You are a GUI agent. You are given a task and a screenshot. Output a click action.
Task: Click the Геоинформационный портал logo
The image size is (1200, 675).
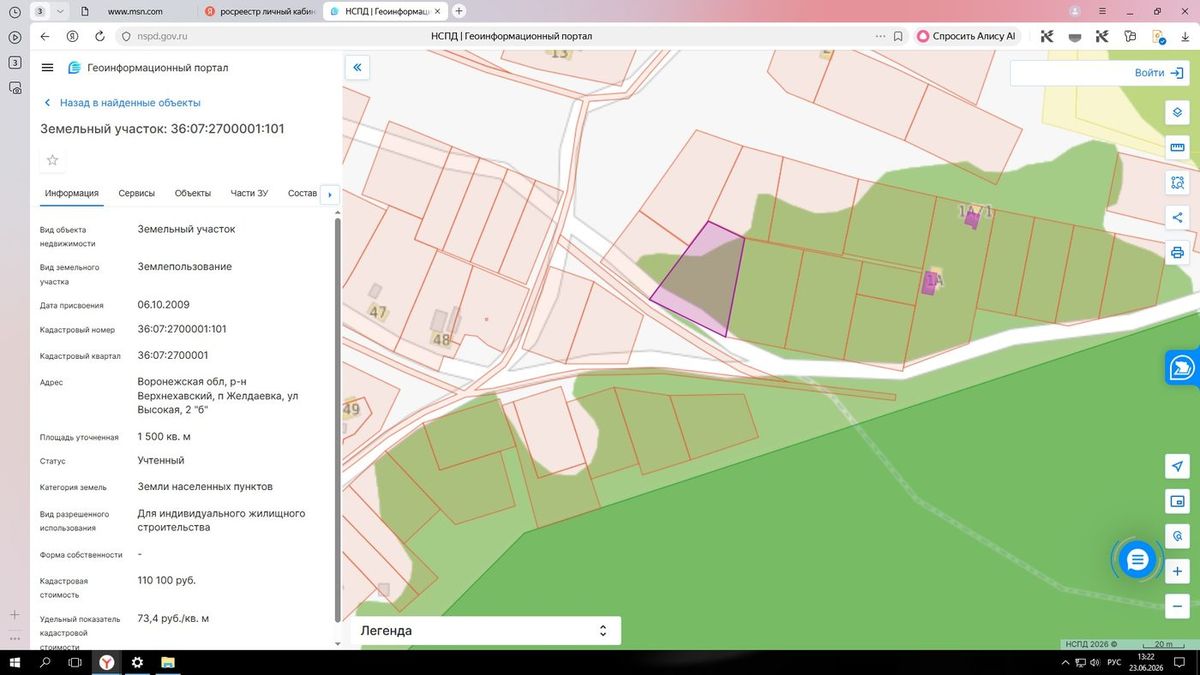[x=148, y=68]
